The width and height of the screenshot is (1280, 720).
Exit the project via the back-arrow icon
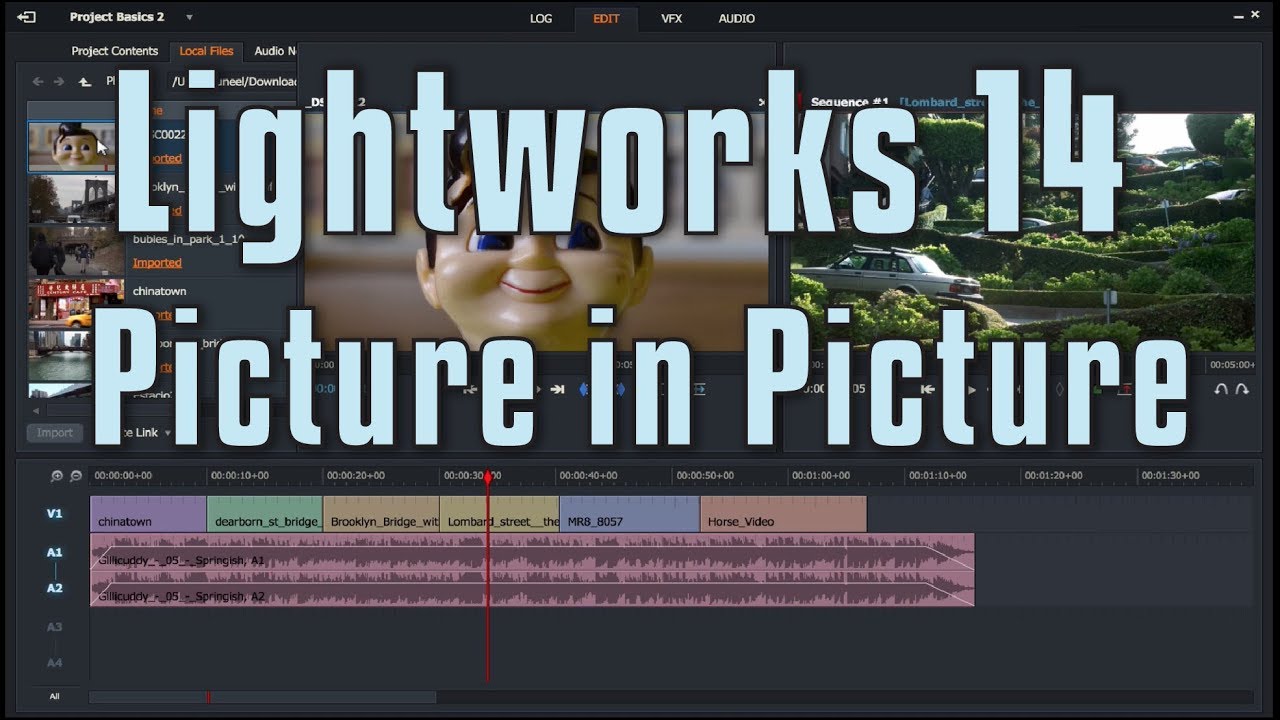click(26, 17)
